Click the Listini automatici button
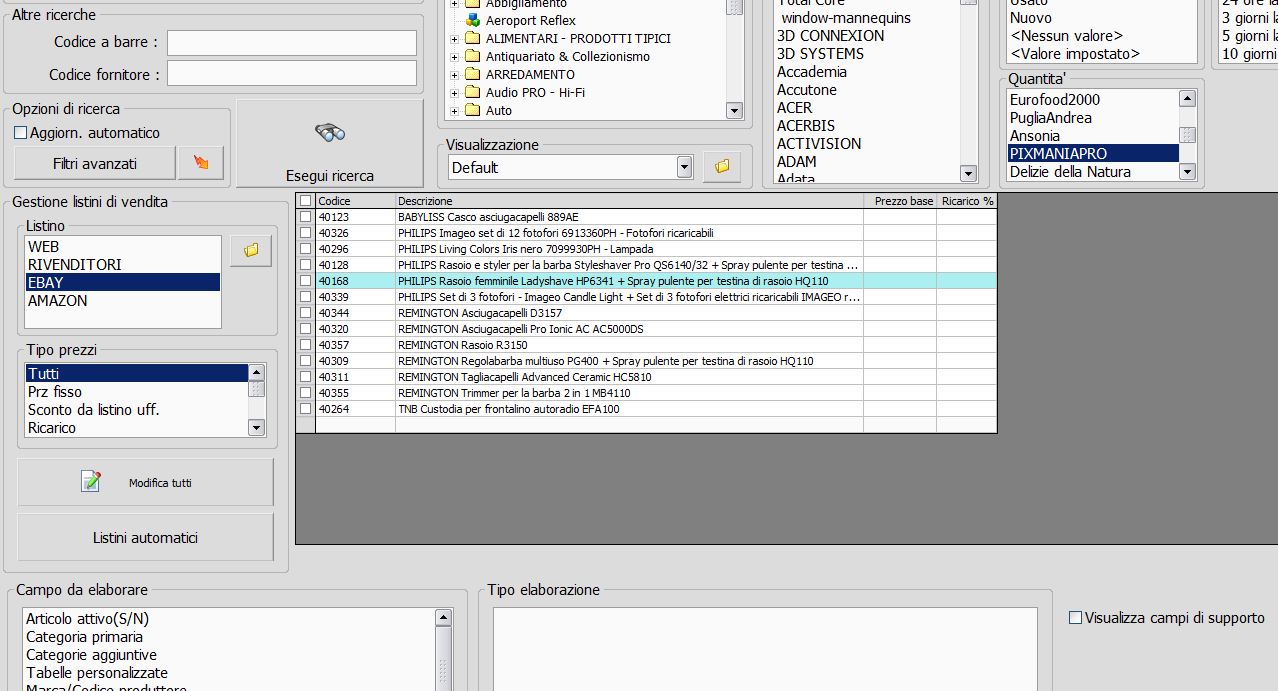Viewport: 1278px width, 691px height. [145, 537]
